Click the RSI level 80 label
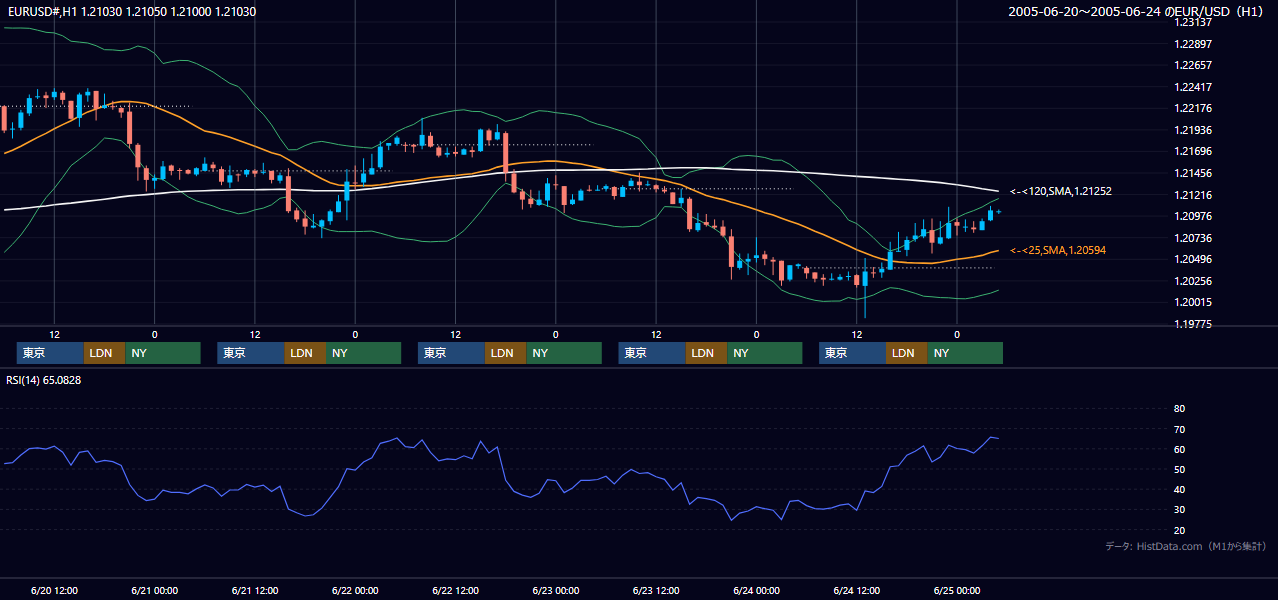The width and height of the screenshot is (1278, 600). (x=1179, y=409)
